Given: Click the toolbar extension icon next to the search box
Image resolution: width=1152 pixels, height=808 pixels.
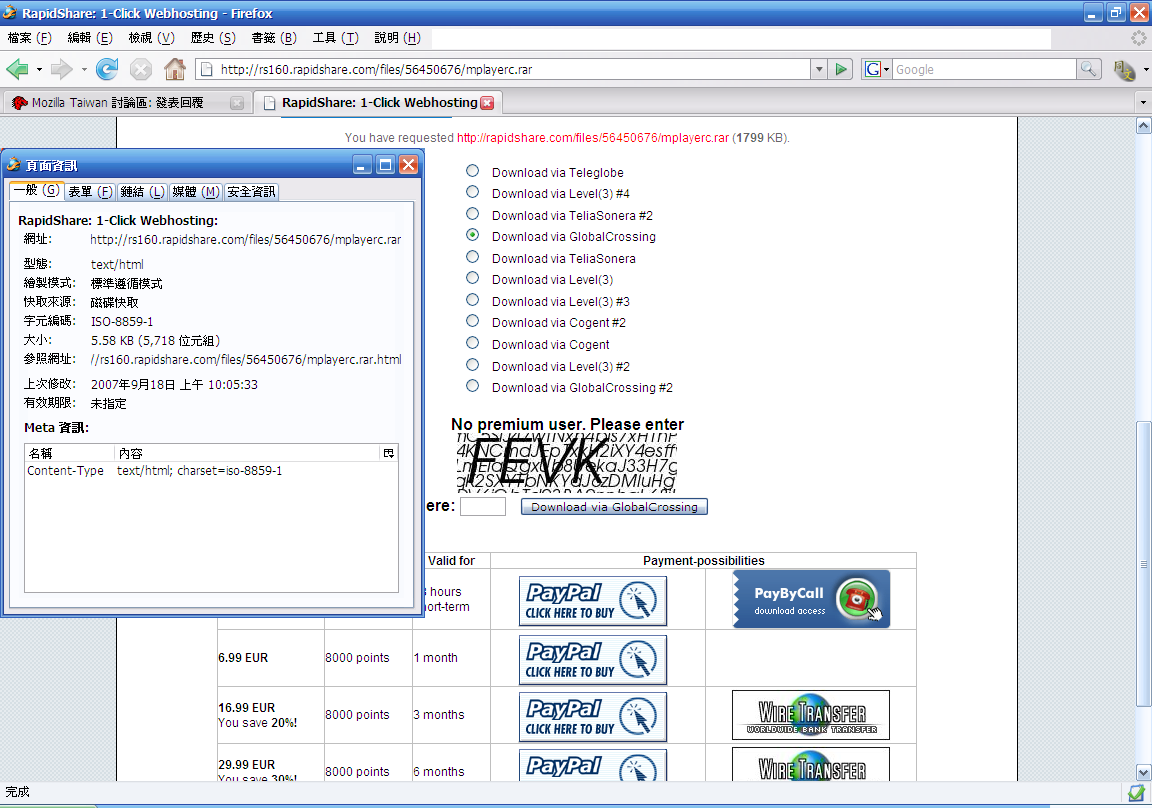Looking at the screenshot, I should 1124,71.
